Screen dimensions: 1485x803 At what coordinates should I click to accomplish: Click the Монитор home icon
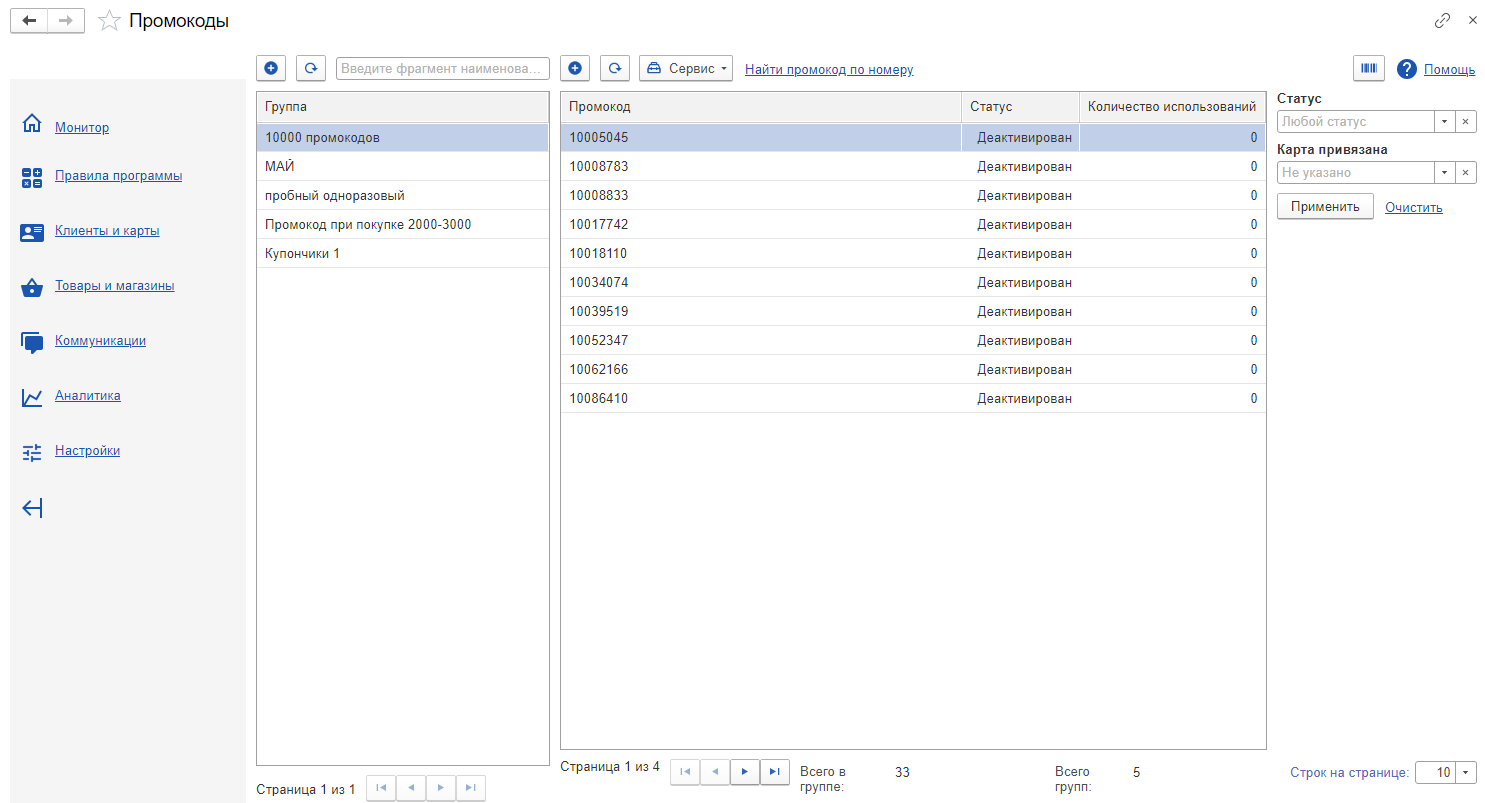pos(32,124)
